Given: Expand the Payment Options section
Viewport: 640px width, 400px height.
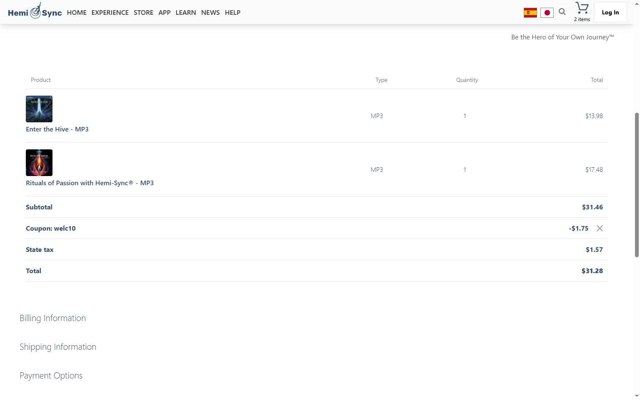Looking at the screenshot, I should 51,376.
